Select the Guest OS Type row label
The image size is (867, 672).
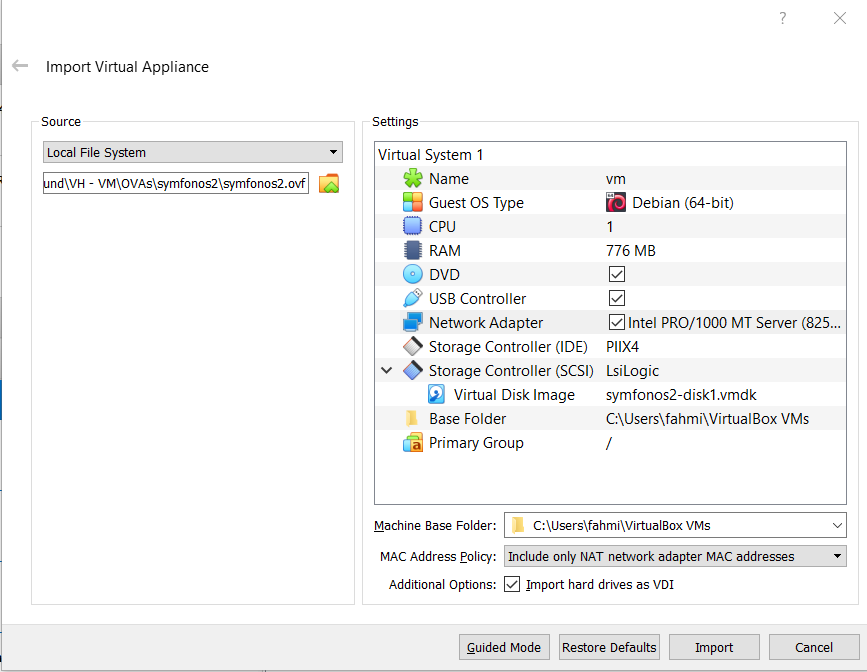pos(477,203)
